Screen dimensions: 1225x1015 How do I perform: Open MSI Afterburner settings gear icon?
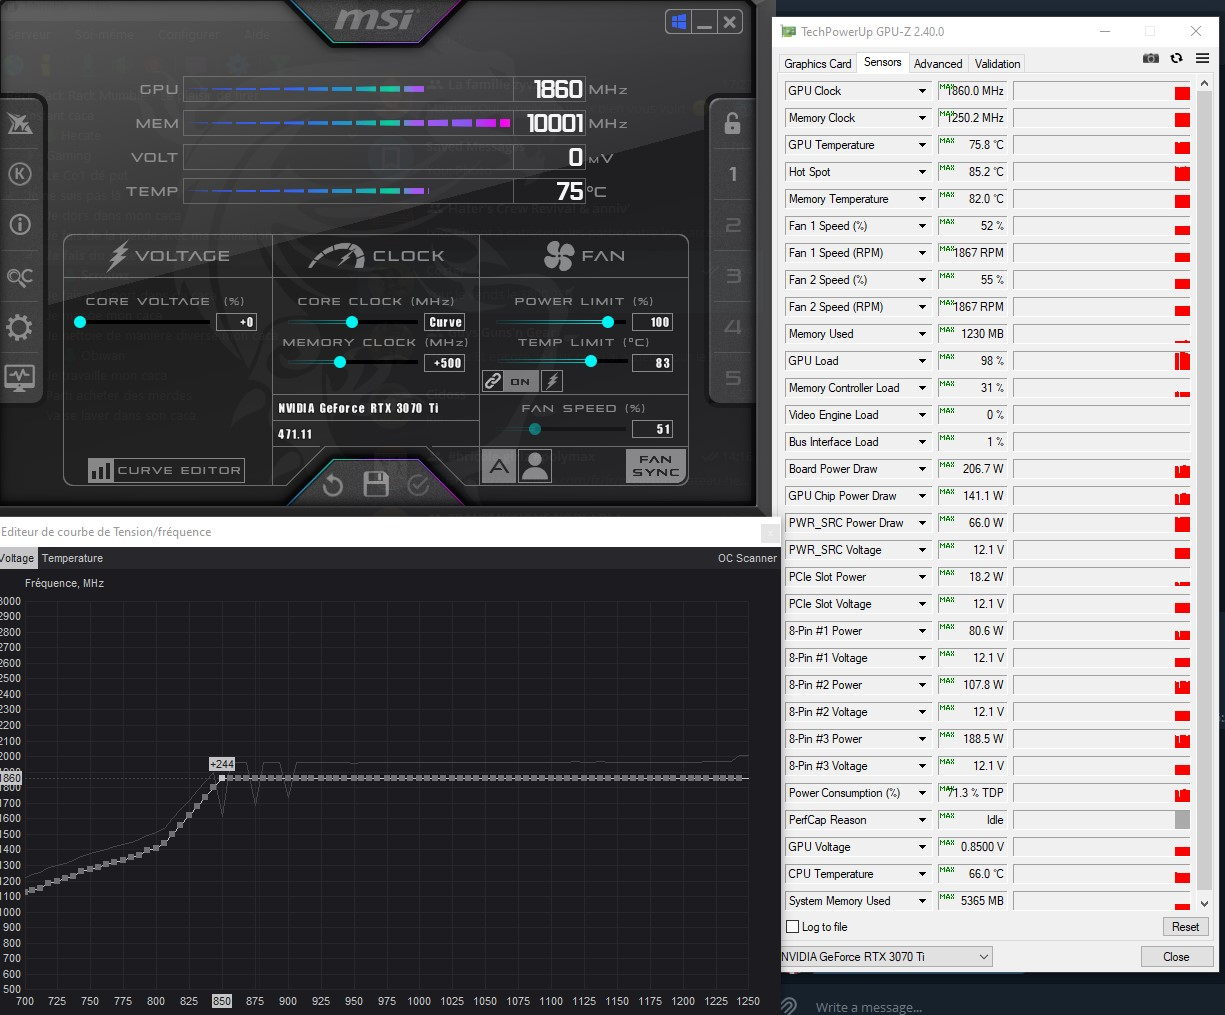click(20, 328)
